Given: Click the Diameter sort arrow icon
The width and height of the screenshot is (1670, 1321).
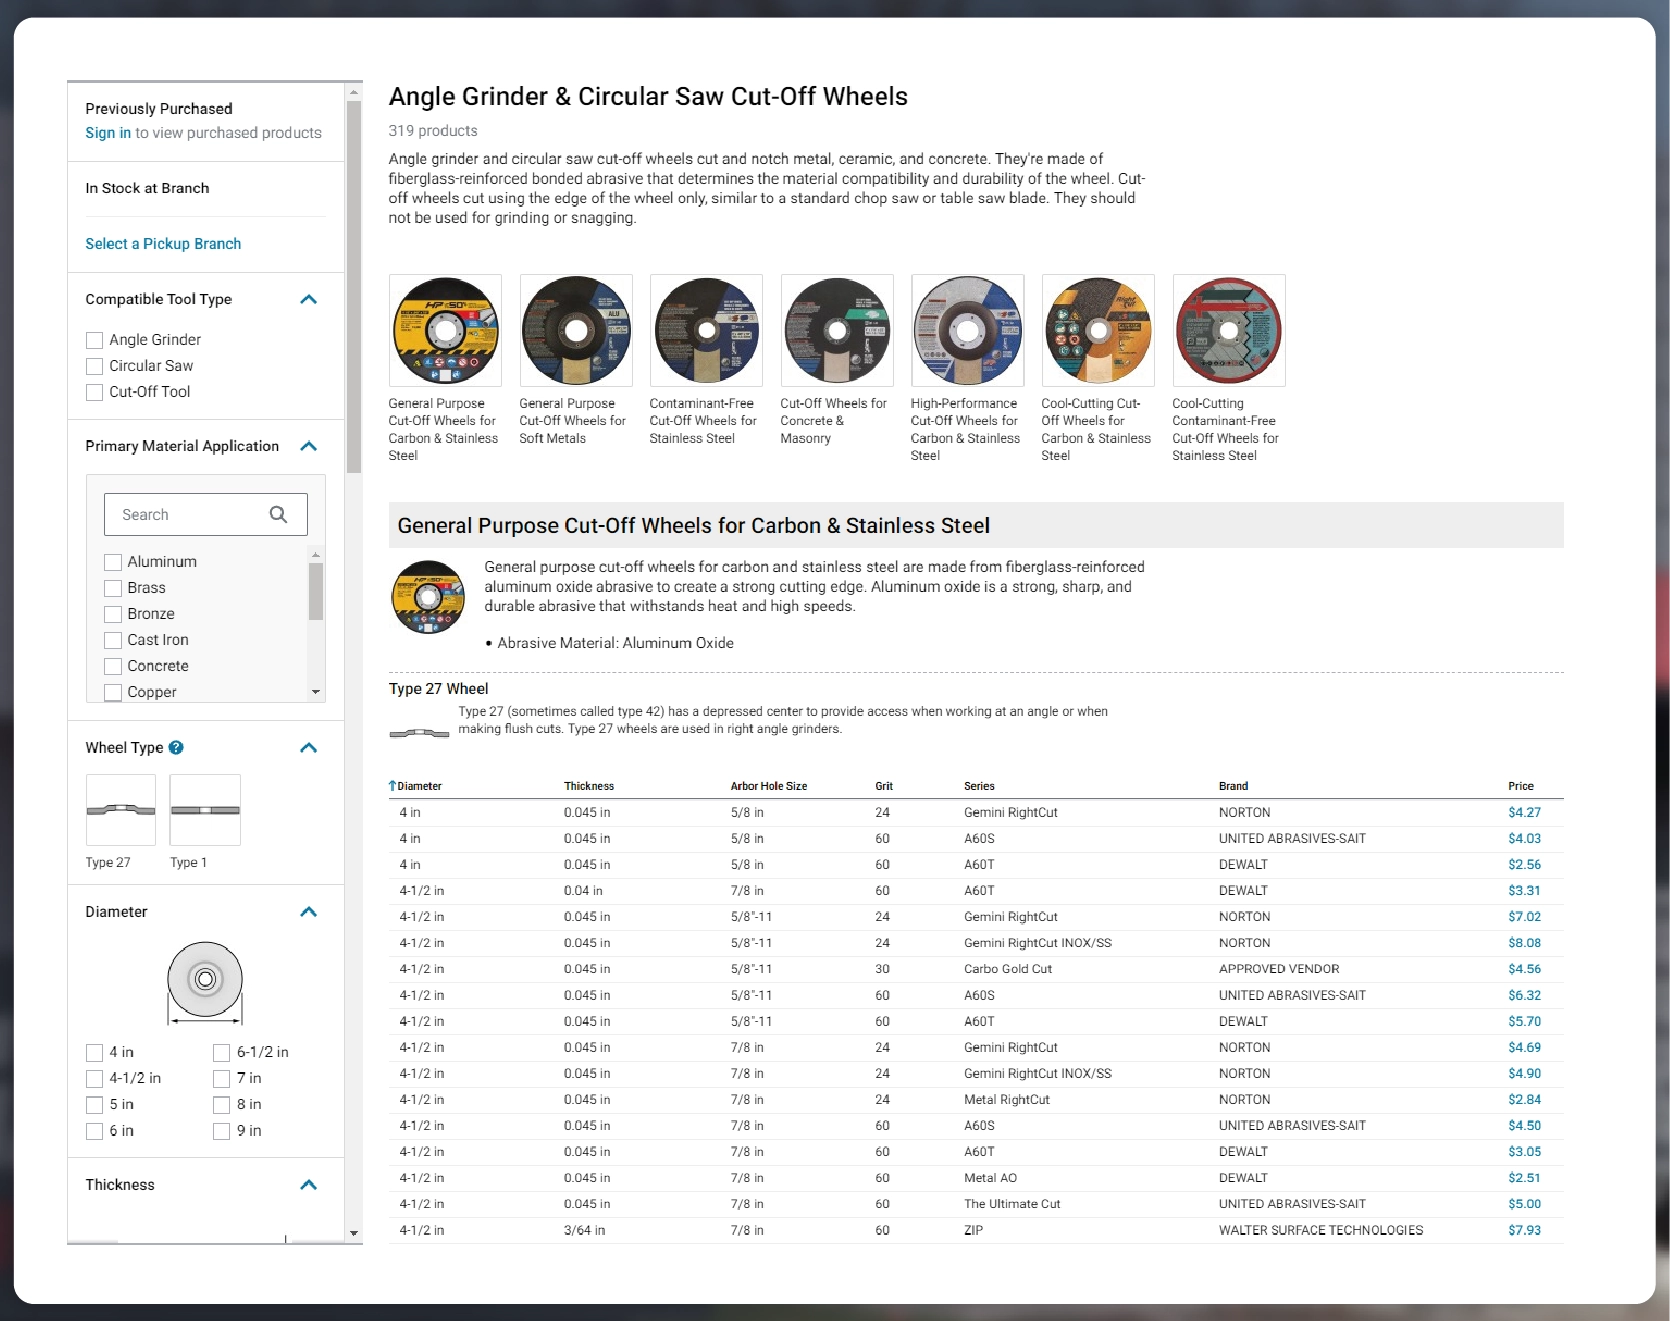Looking at the screenshot, I should [392, 786].
